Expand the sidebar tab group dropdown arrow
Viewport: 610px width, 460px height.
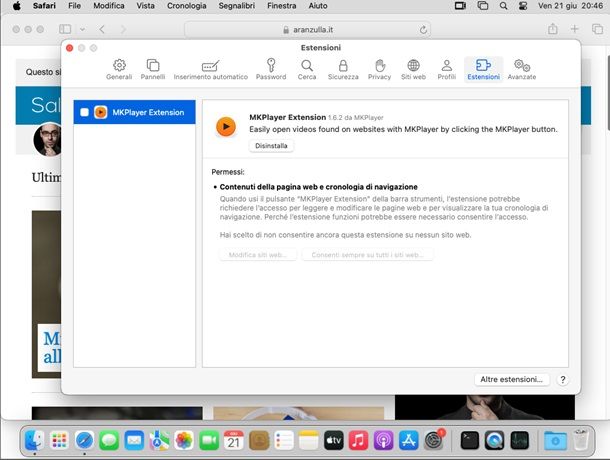[82, 29]
